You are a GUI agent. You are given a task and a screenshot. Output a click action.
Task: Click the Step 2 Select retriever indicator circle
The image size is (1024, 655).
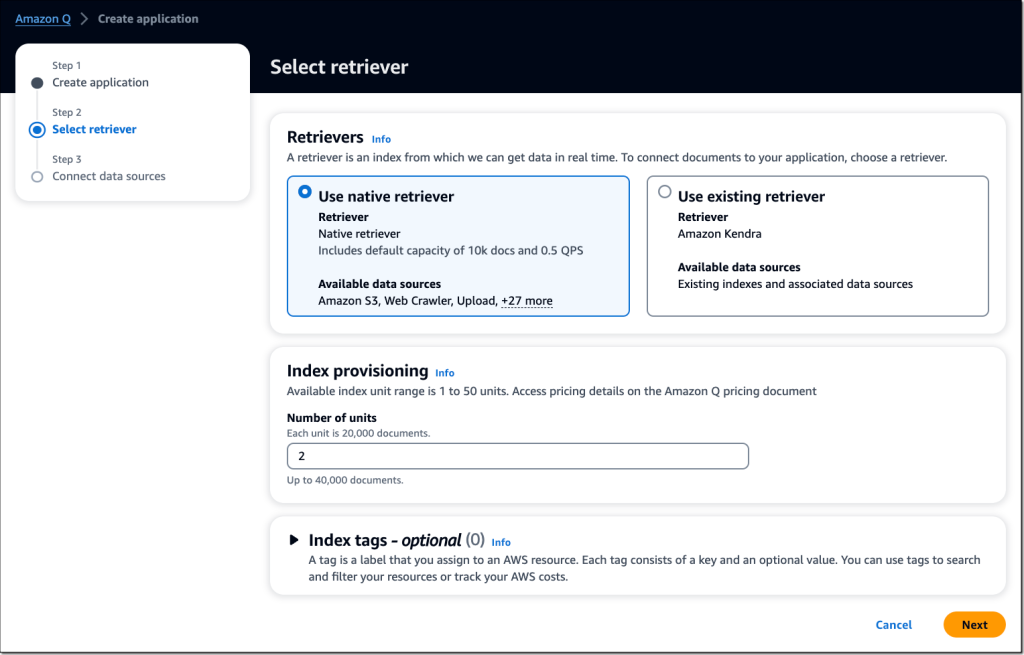click(x=37, y=128)
